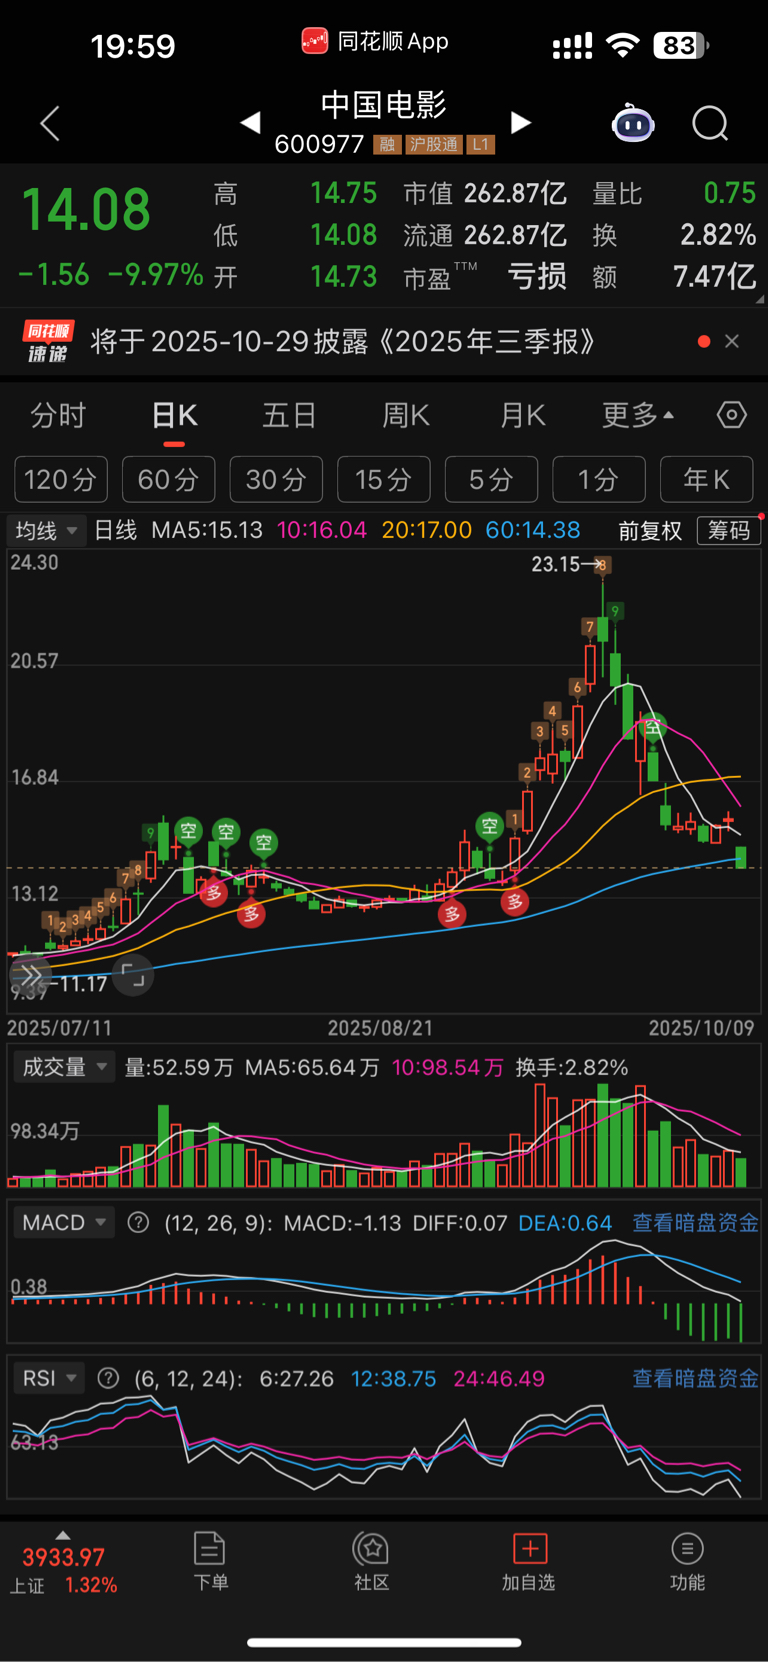Tap the current price 14.08
The width and height of the screenshot is (768, 1662).
click(x=86, y=210)
